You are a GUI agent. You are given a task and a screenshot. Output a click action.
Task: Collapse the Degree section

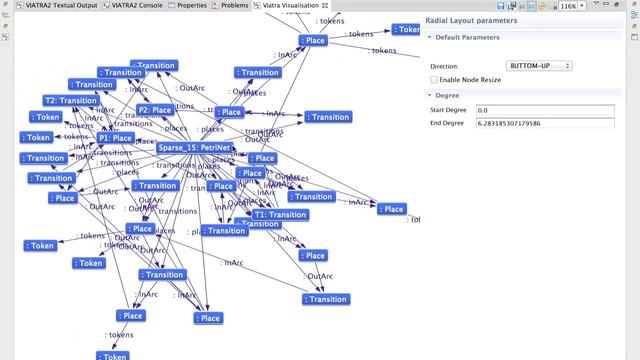pyautogui.click(x=429, y=95)
